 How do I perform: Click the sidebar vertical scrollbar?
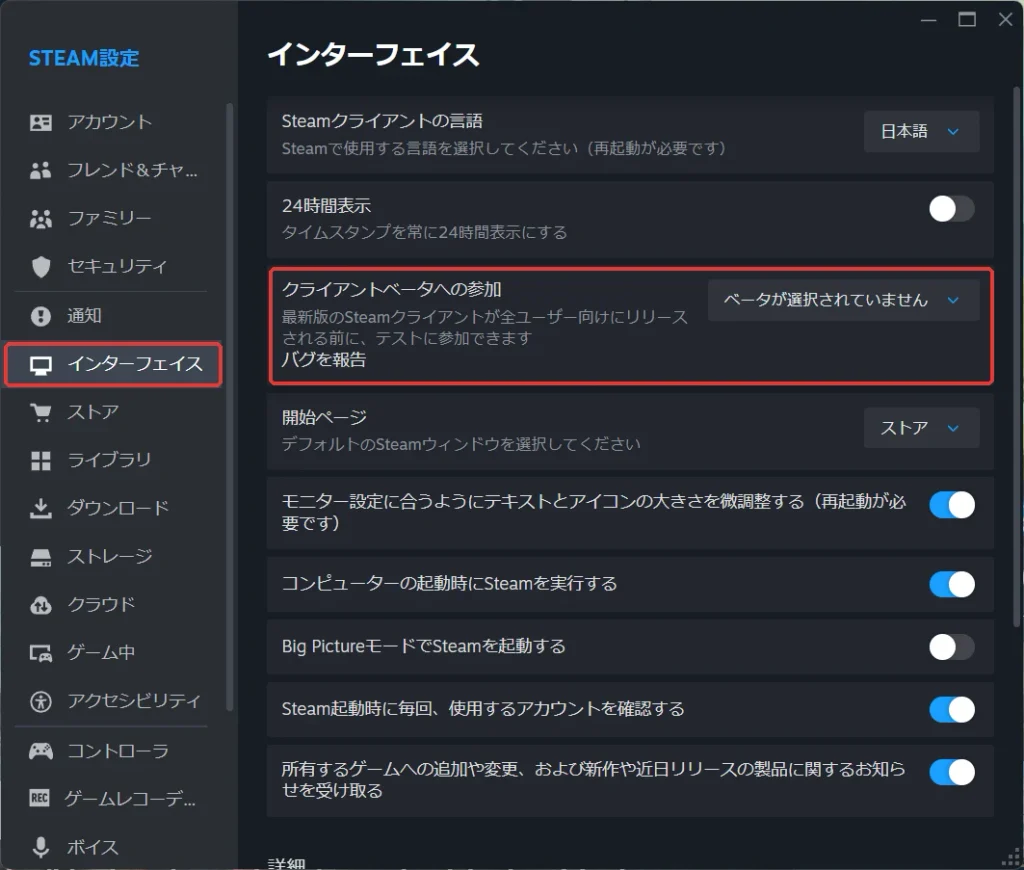(229, 406)
